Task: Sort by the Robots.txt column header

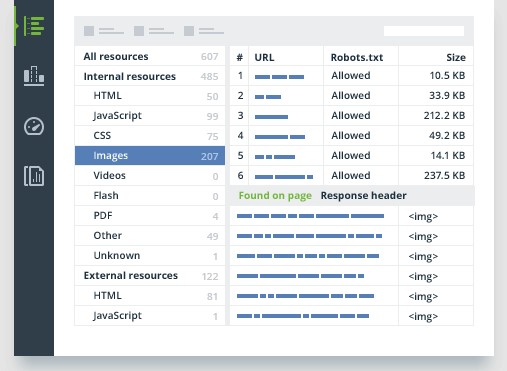Action: coord(357,57)
